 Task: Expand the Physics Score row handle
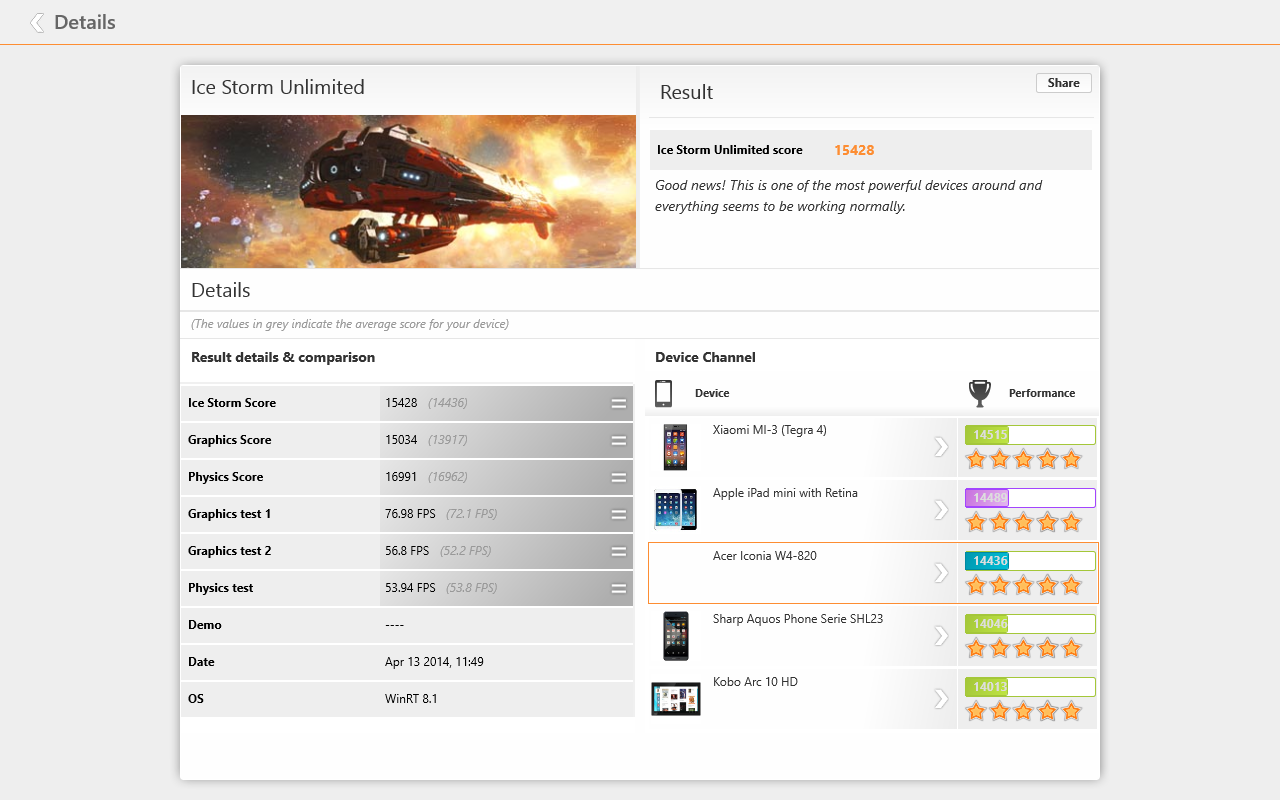[619, 477]
